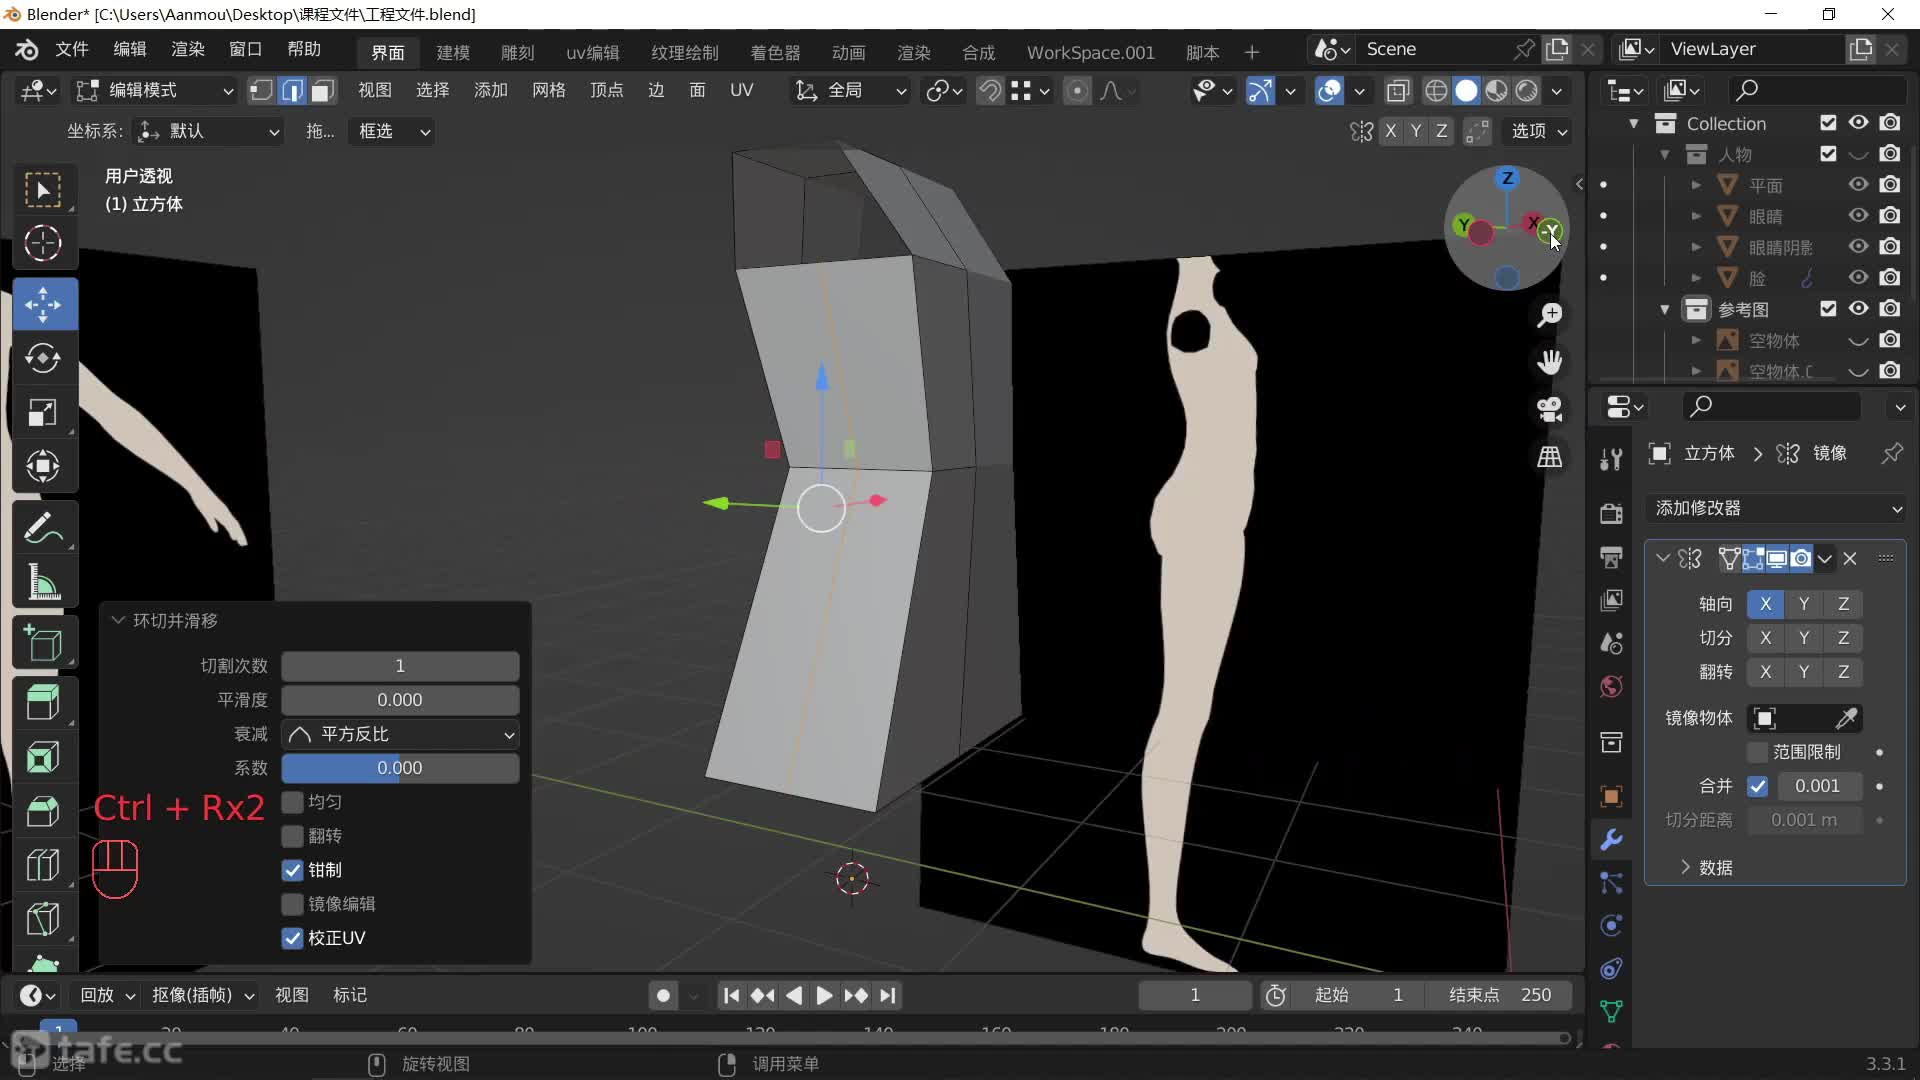The image size is (1920, 1080).
Task: Click the 选项 options button
Action: point(1540,131)
